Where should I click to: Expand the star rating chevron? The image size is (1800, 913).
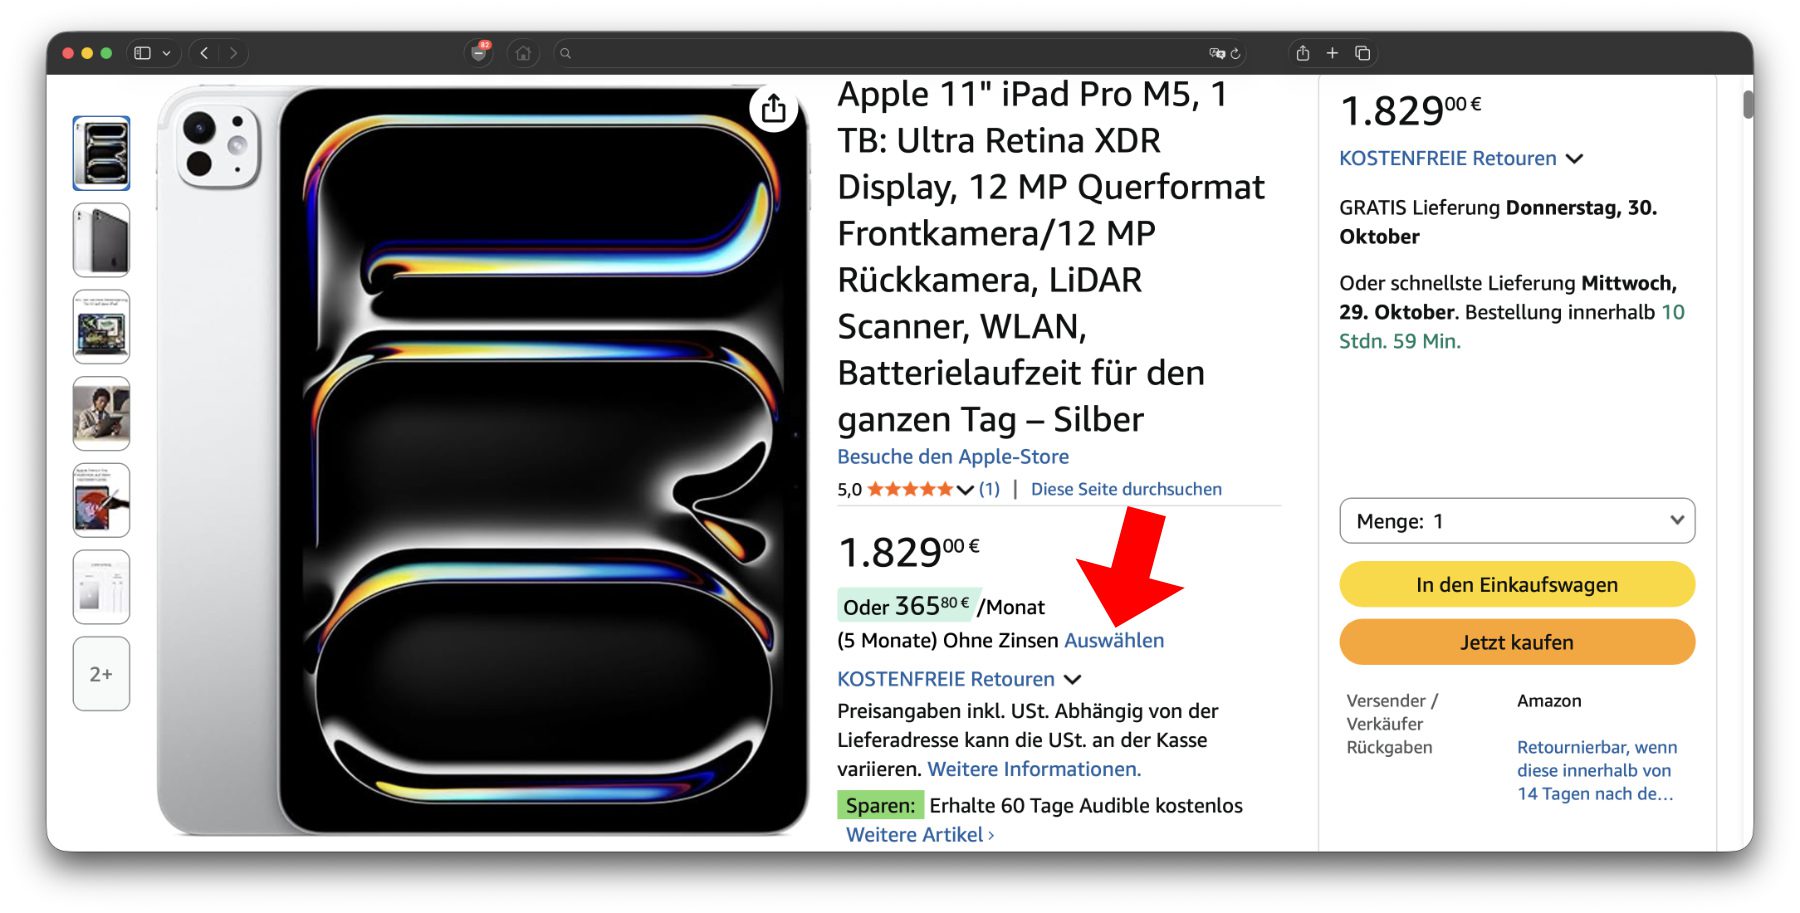click(965, 490)
